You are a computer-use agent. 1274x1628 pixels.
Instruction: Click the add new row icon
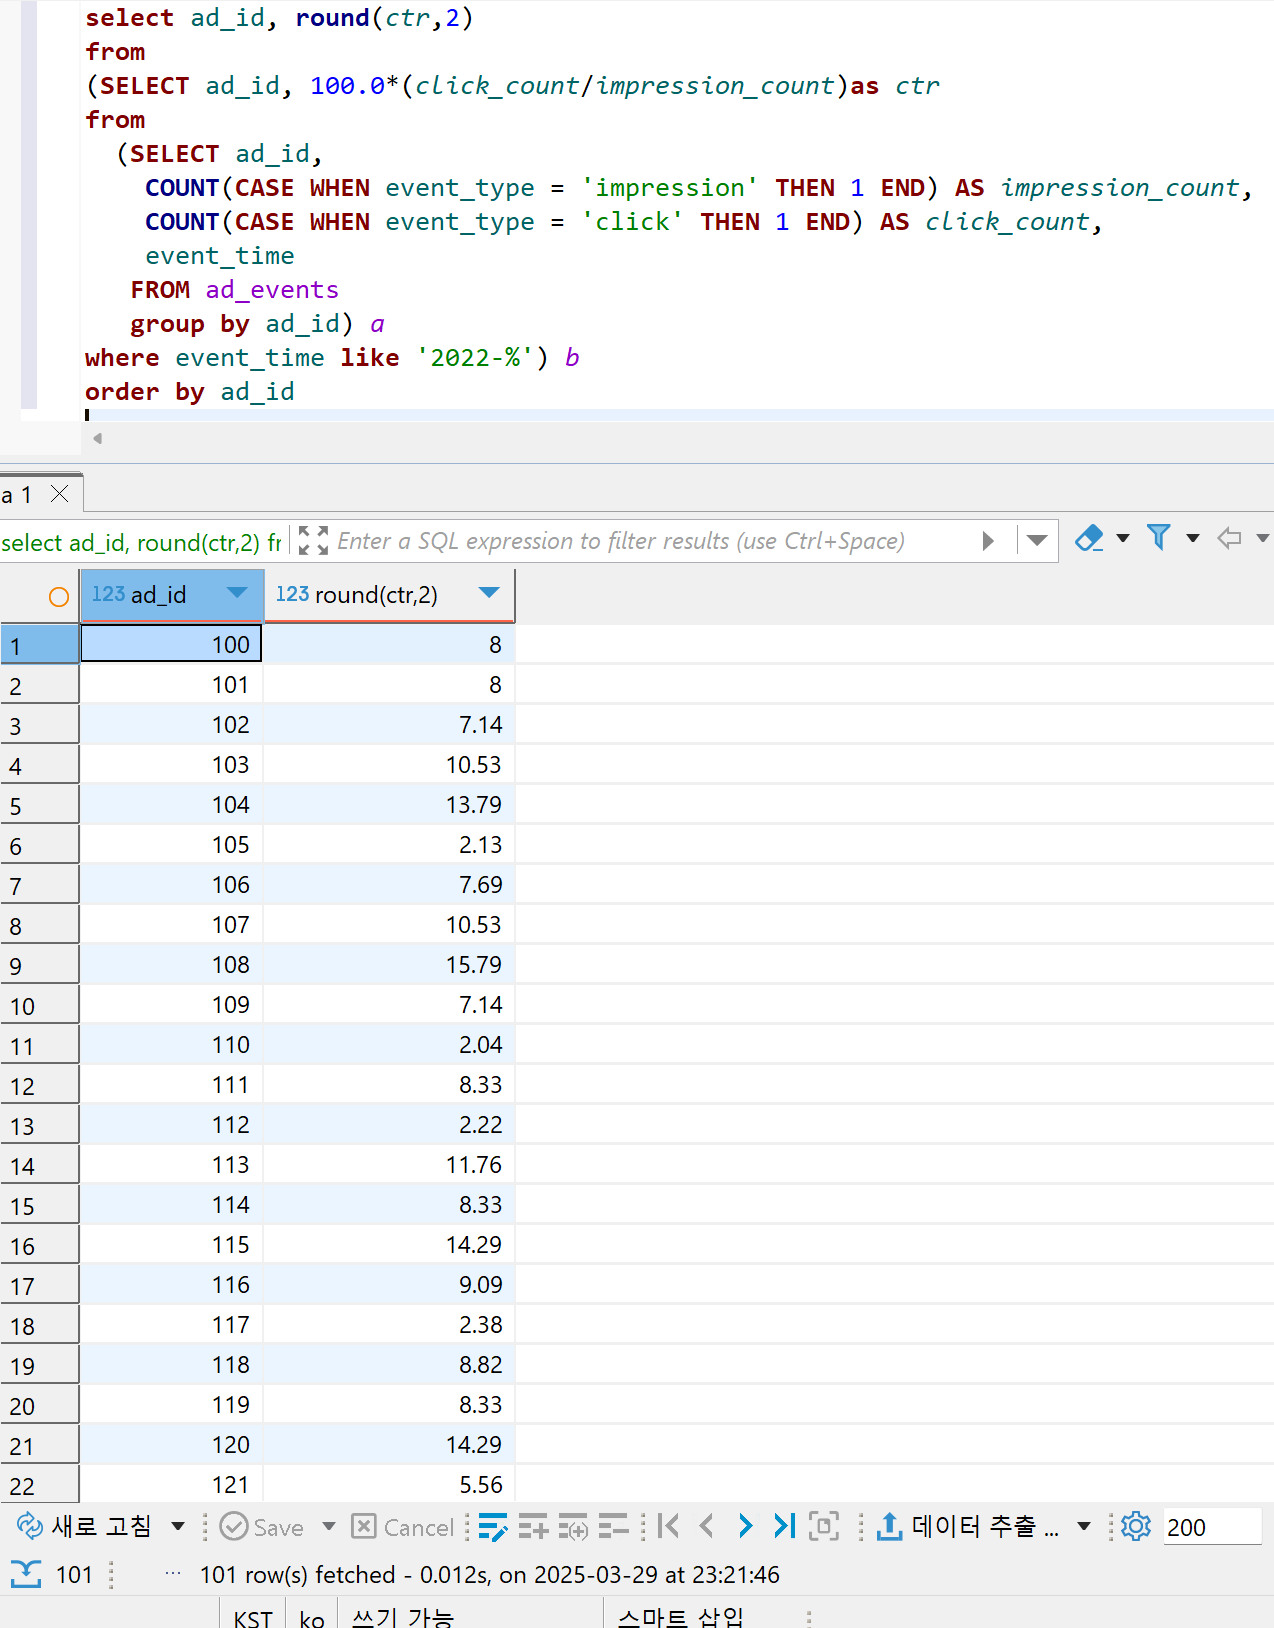click(x=533, y=1526)
